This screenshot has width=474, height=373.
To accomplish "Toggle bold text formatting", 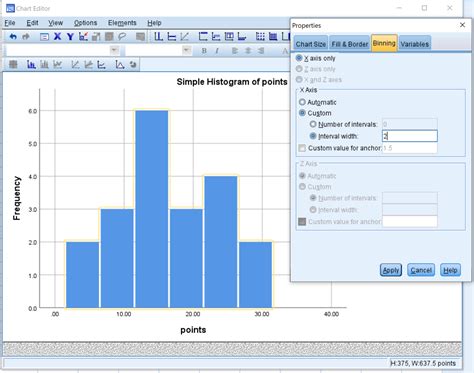I will (x=204, y=51).
